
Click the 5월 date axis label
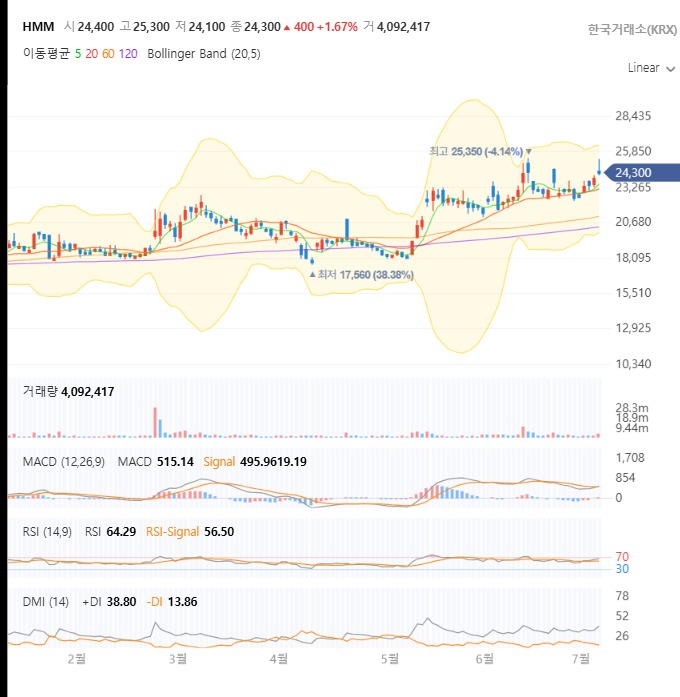click(390, 659)
